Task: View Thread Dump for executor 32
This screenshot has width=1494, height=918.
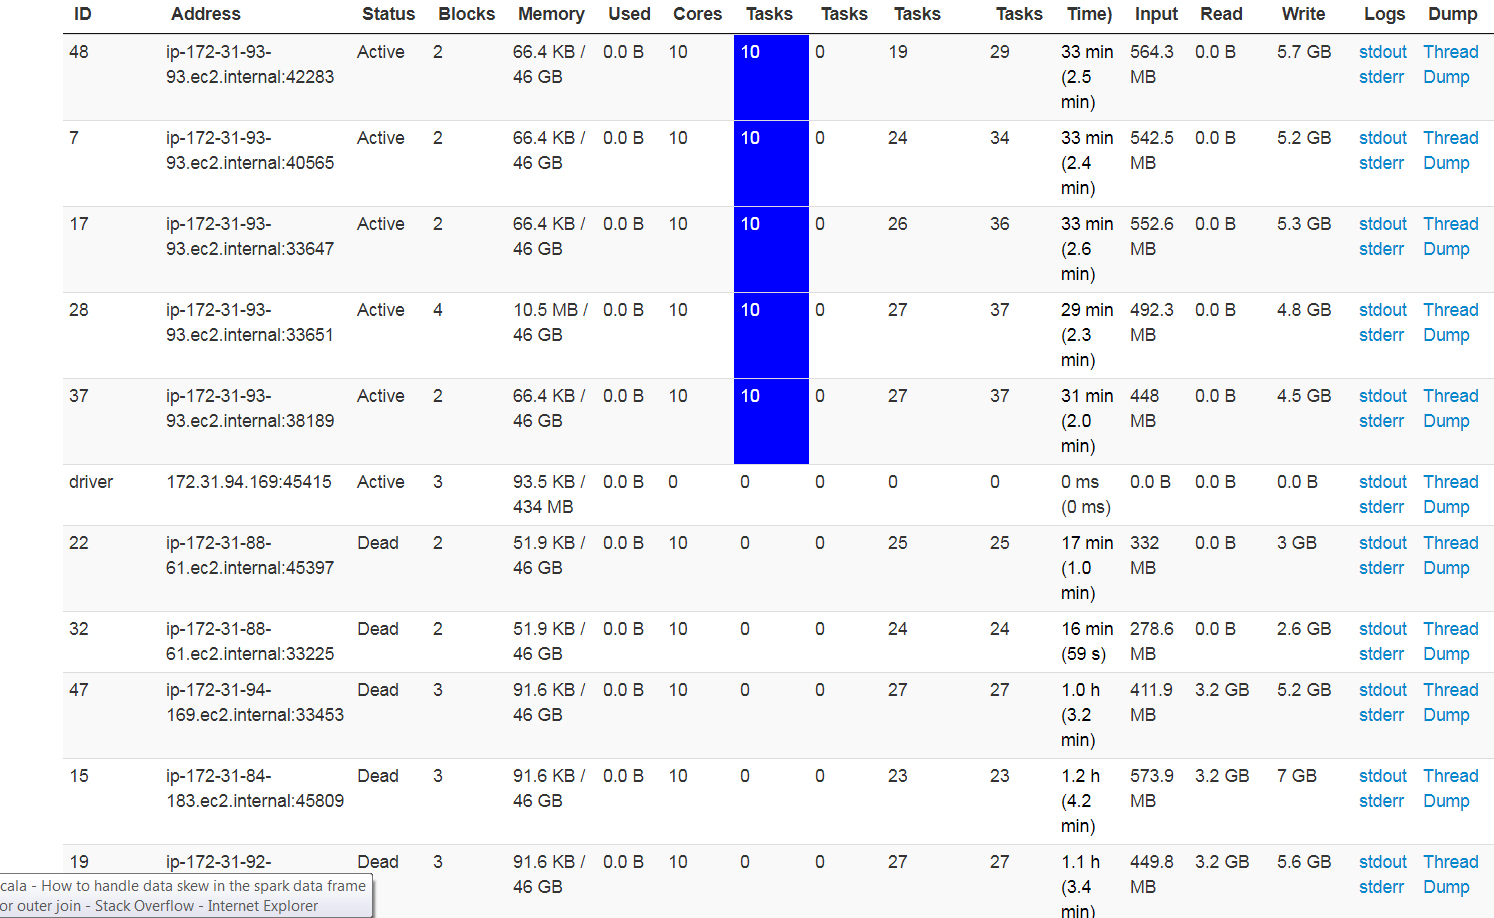Action: point(1450,641)
